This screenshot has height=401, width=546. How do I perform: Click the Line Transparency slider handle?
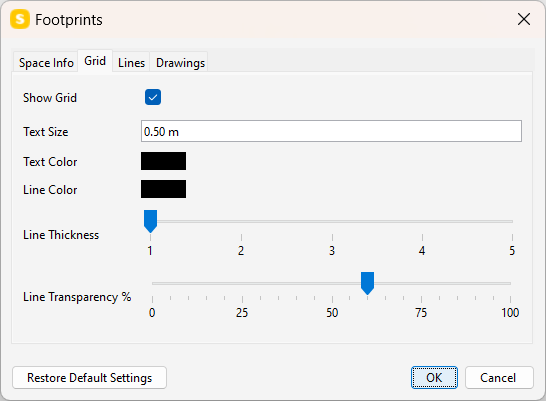point(367,283)
